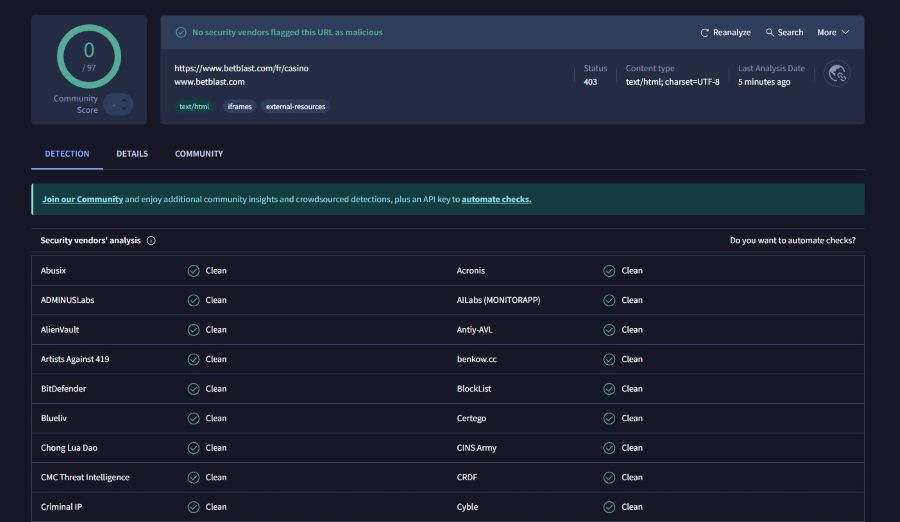Click the Search magnifier icon
Screen dimensions: 900x522
770,32
